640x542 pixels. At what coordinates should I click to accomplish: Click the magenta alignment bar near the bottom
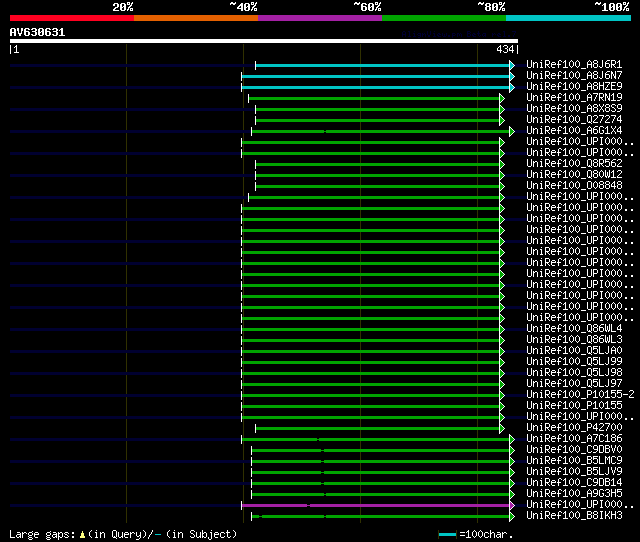376,506
